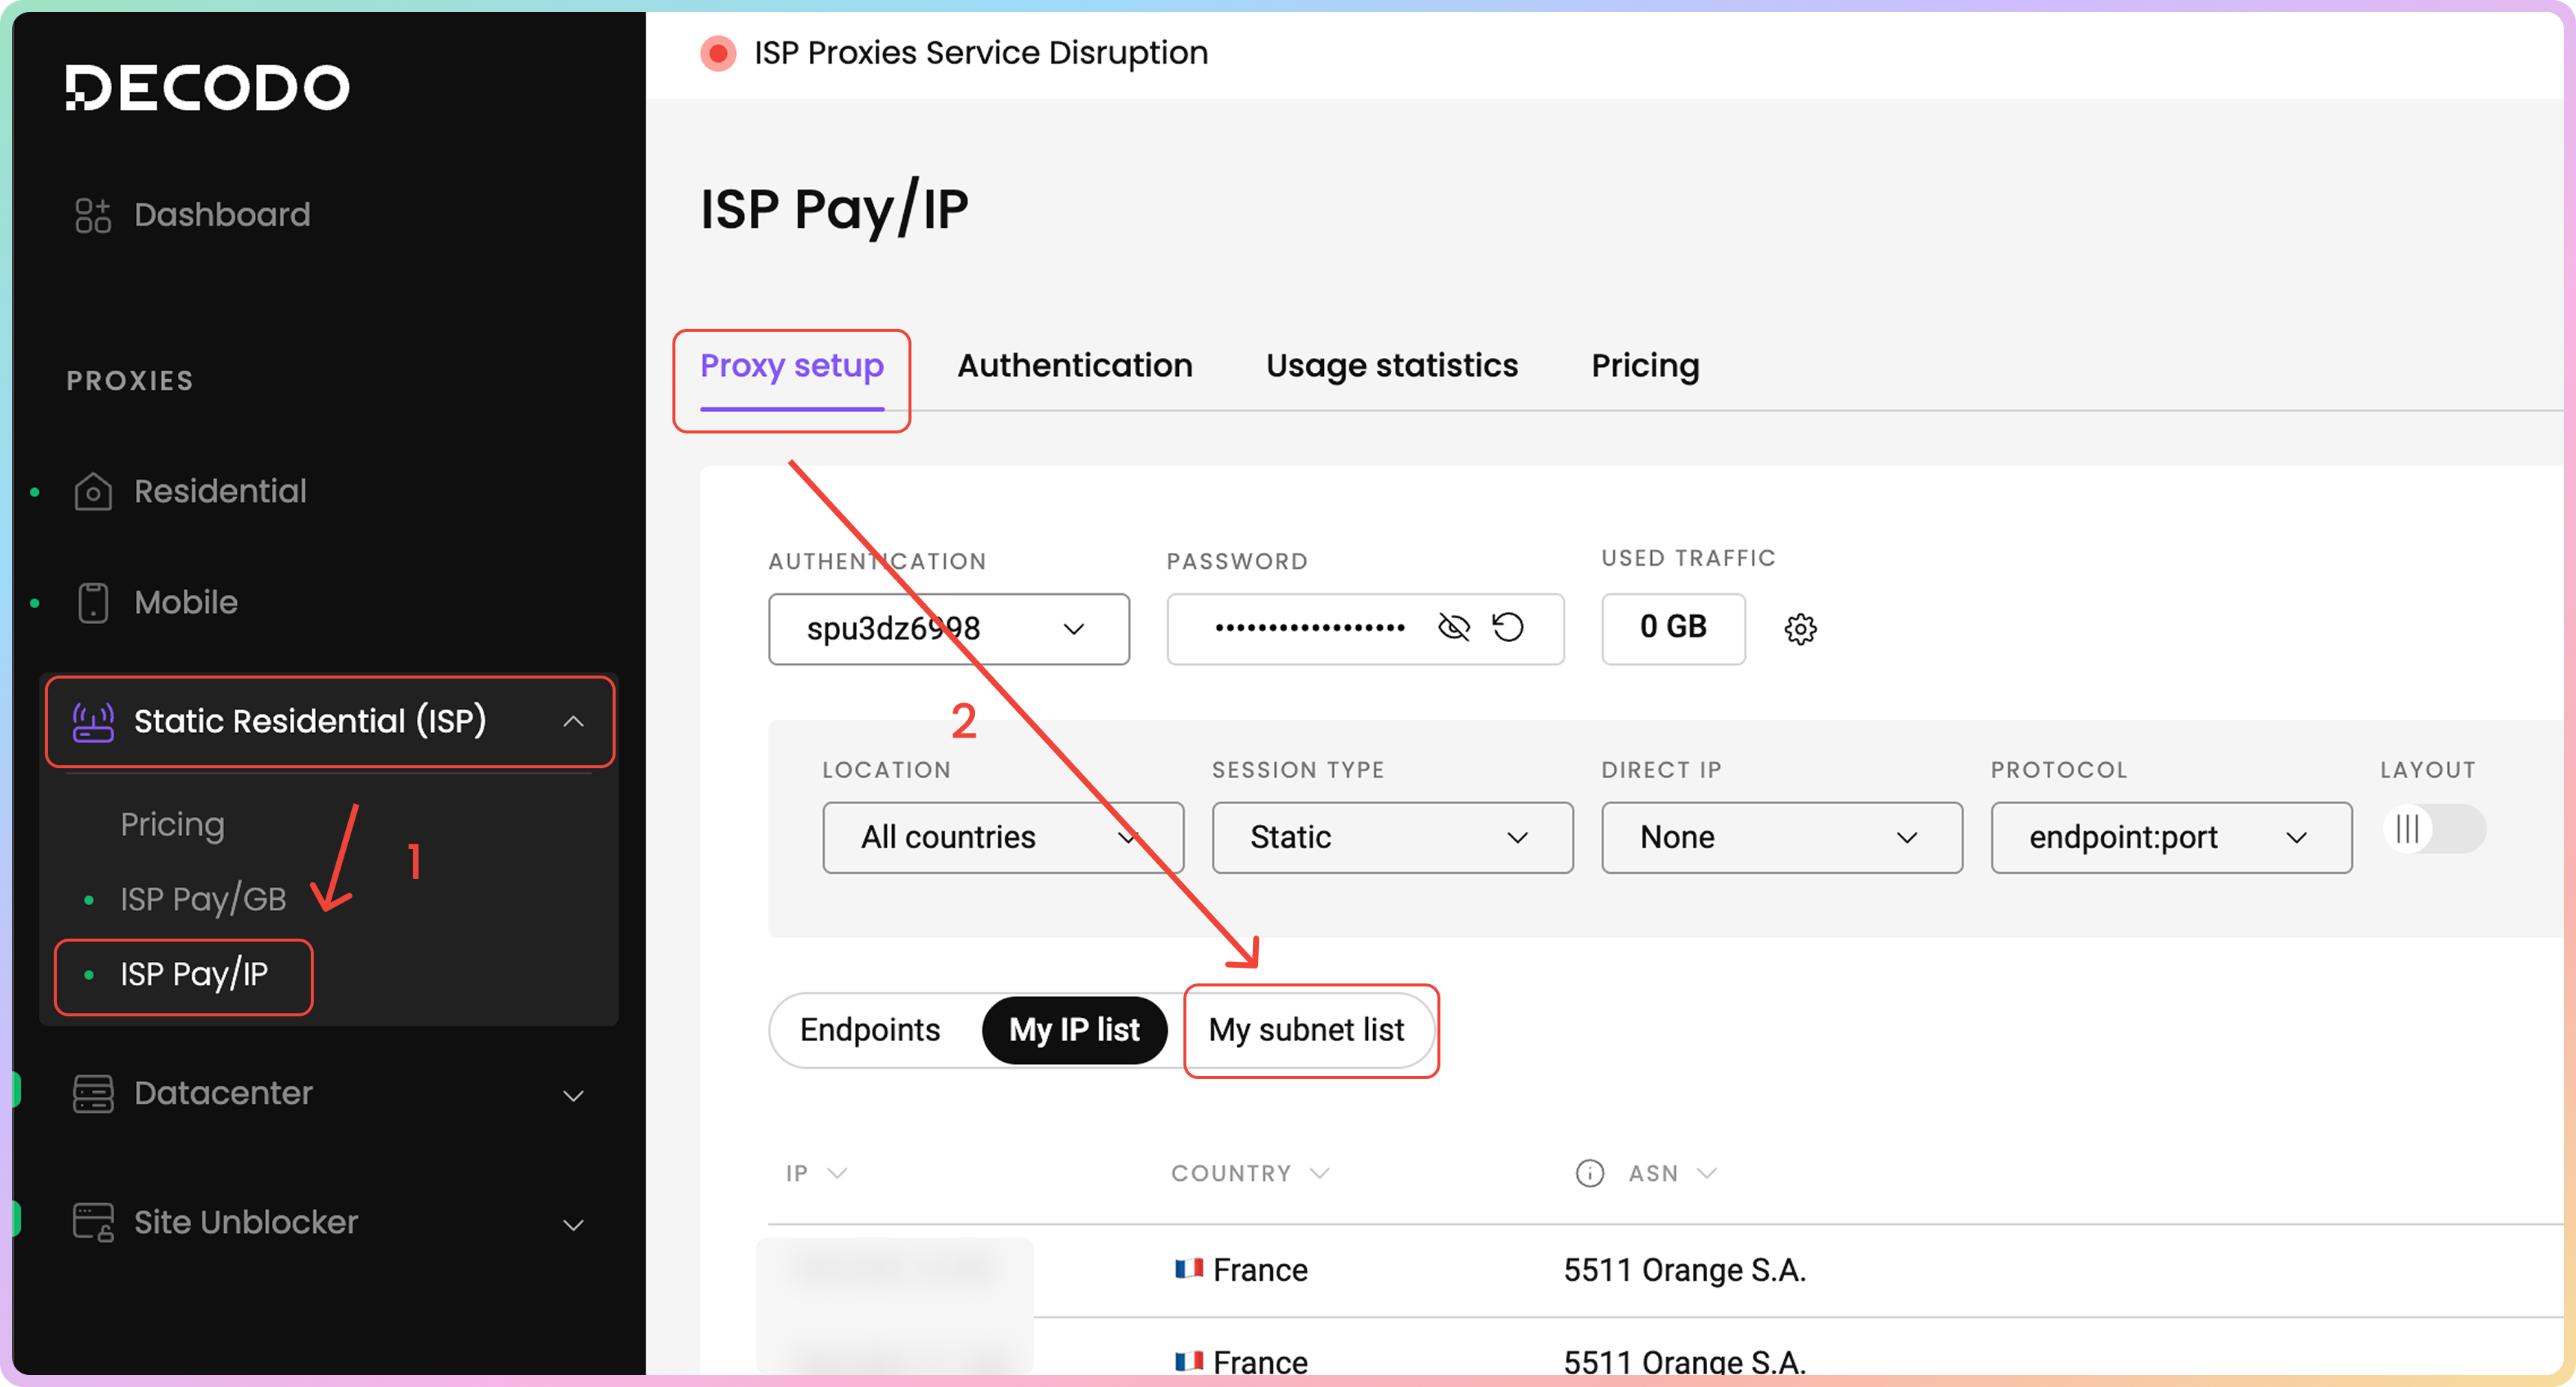Click the ASN info icon
2576x1387 pixels.
[1589, 1173]
